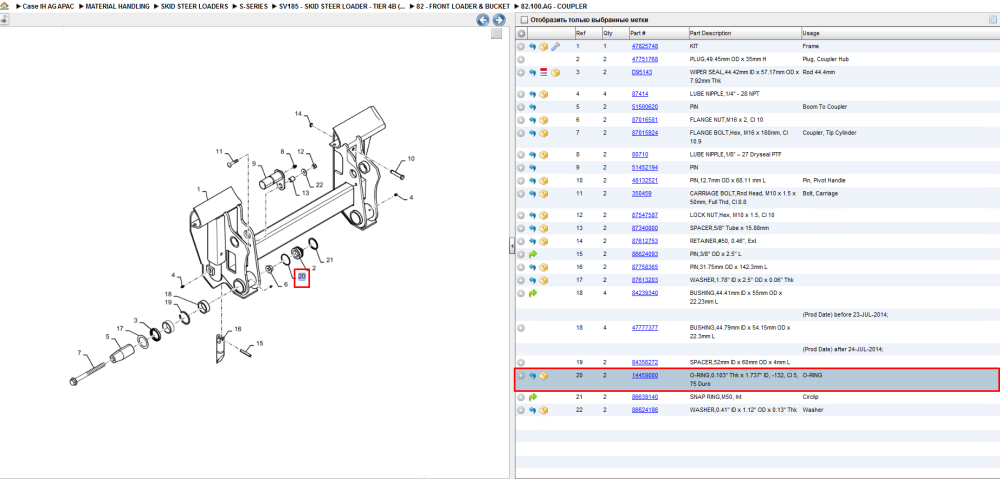Click callout 7 near the bolt
Screen dimensions: 1000x479
click(x=80, y=352)
